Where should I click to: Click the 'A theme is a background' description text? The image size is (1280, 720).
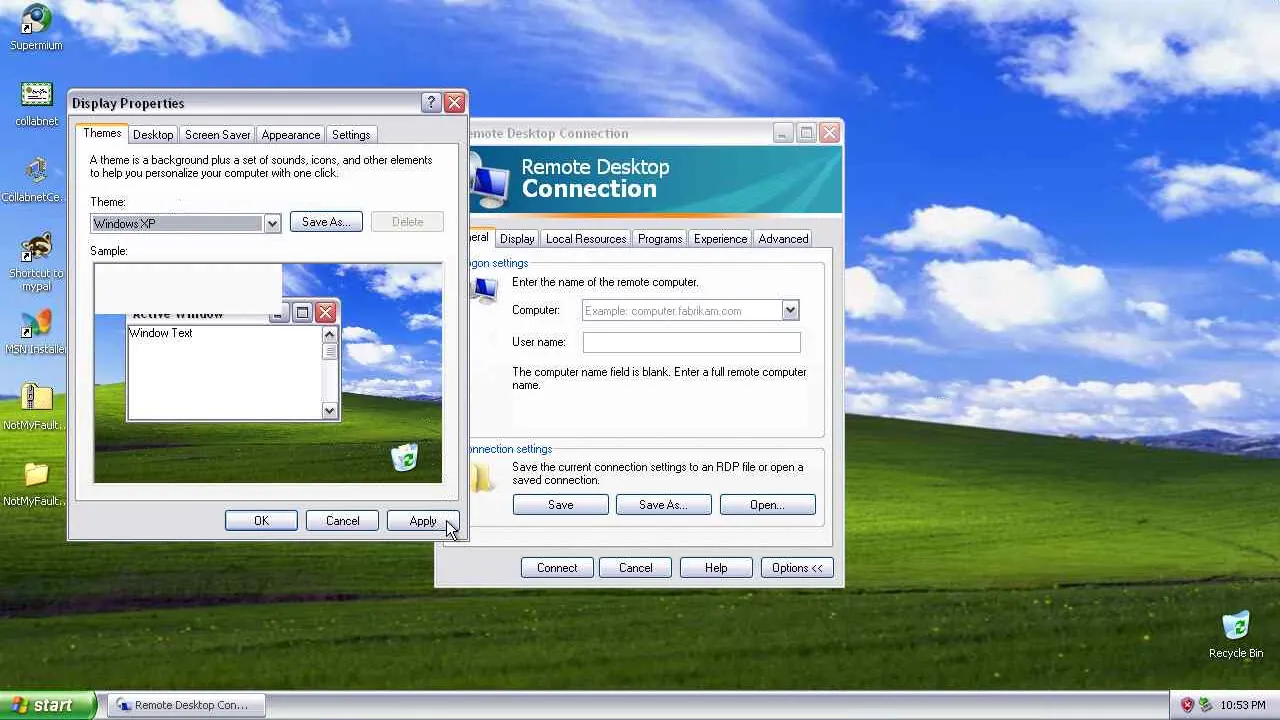(x=261, y=166)
